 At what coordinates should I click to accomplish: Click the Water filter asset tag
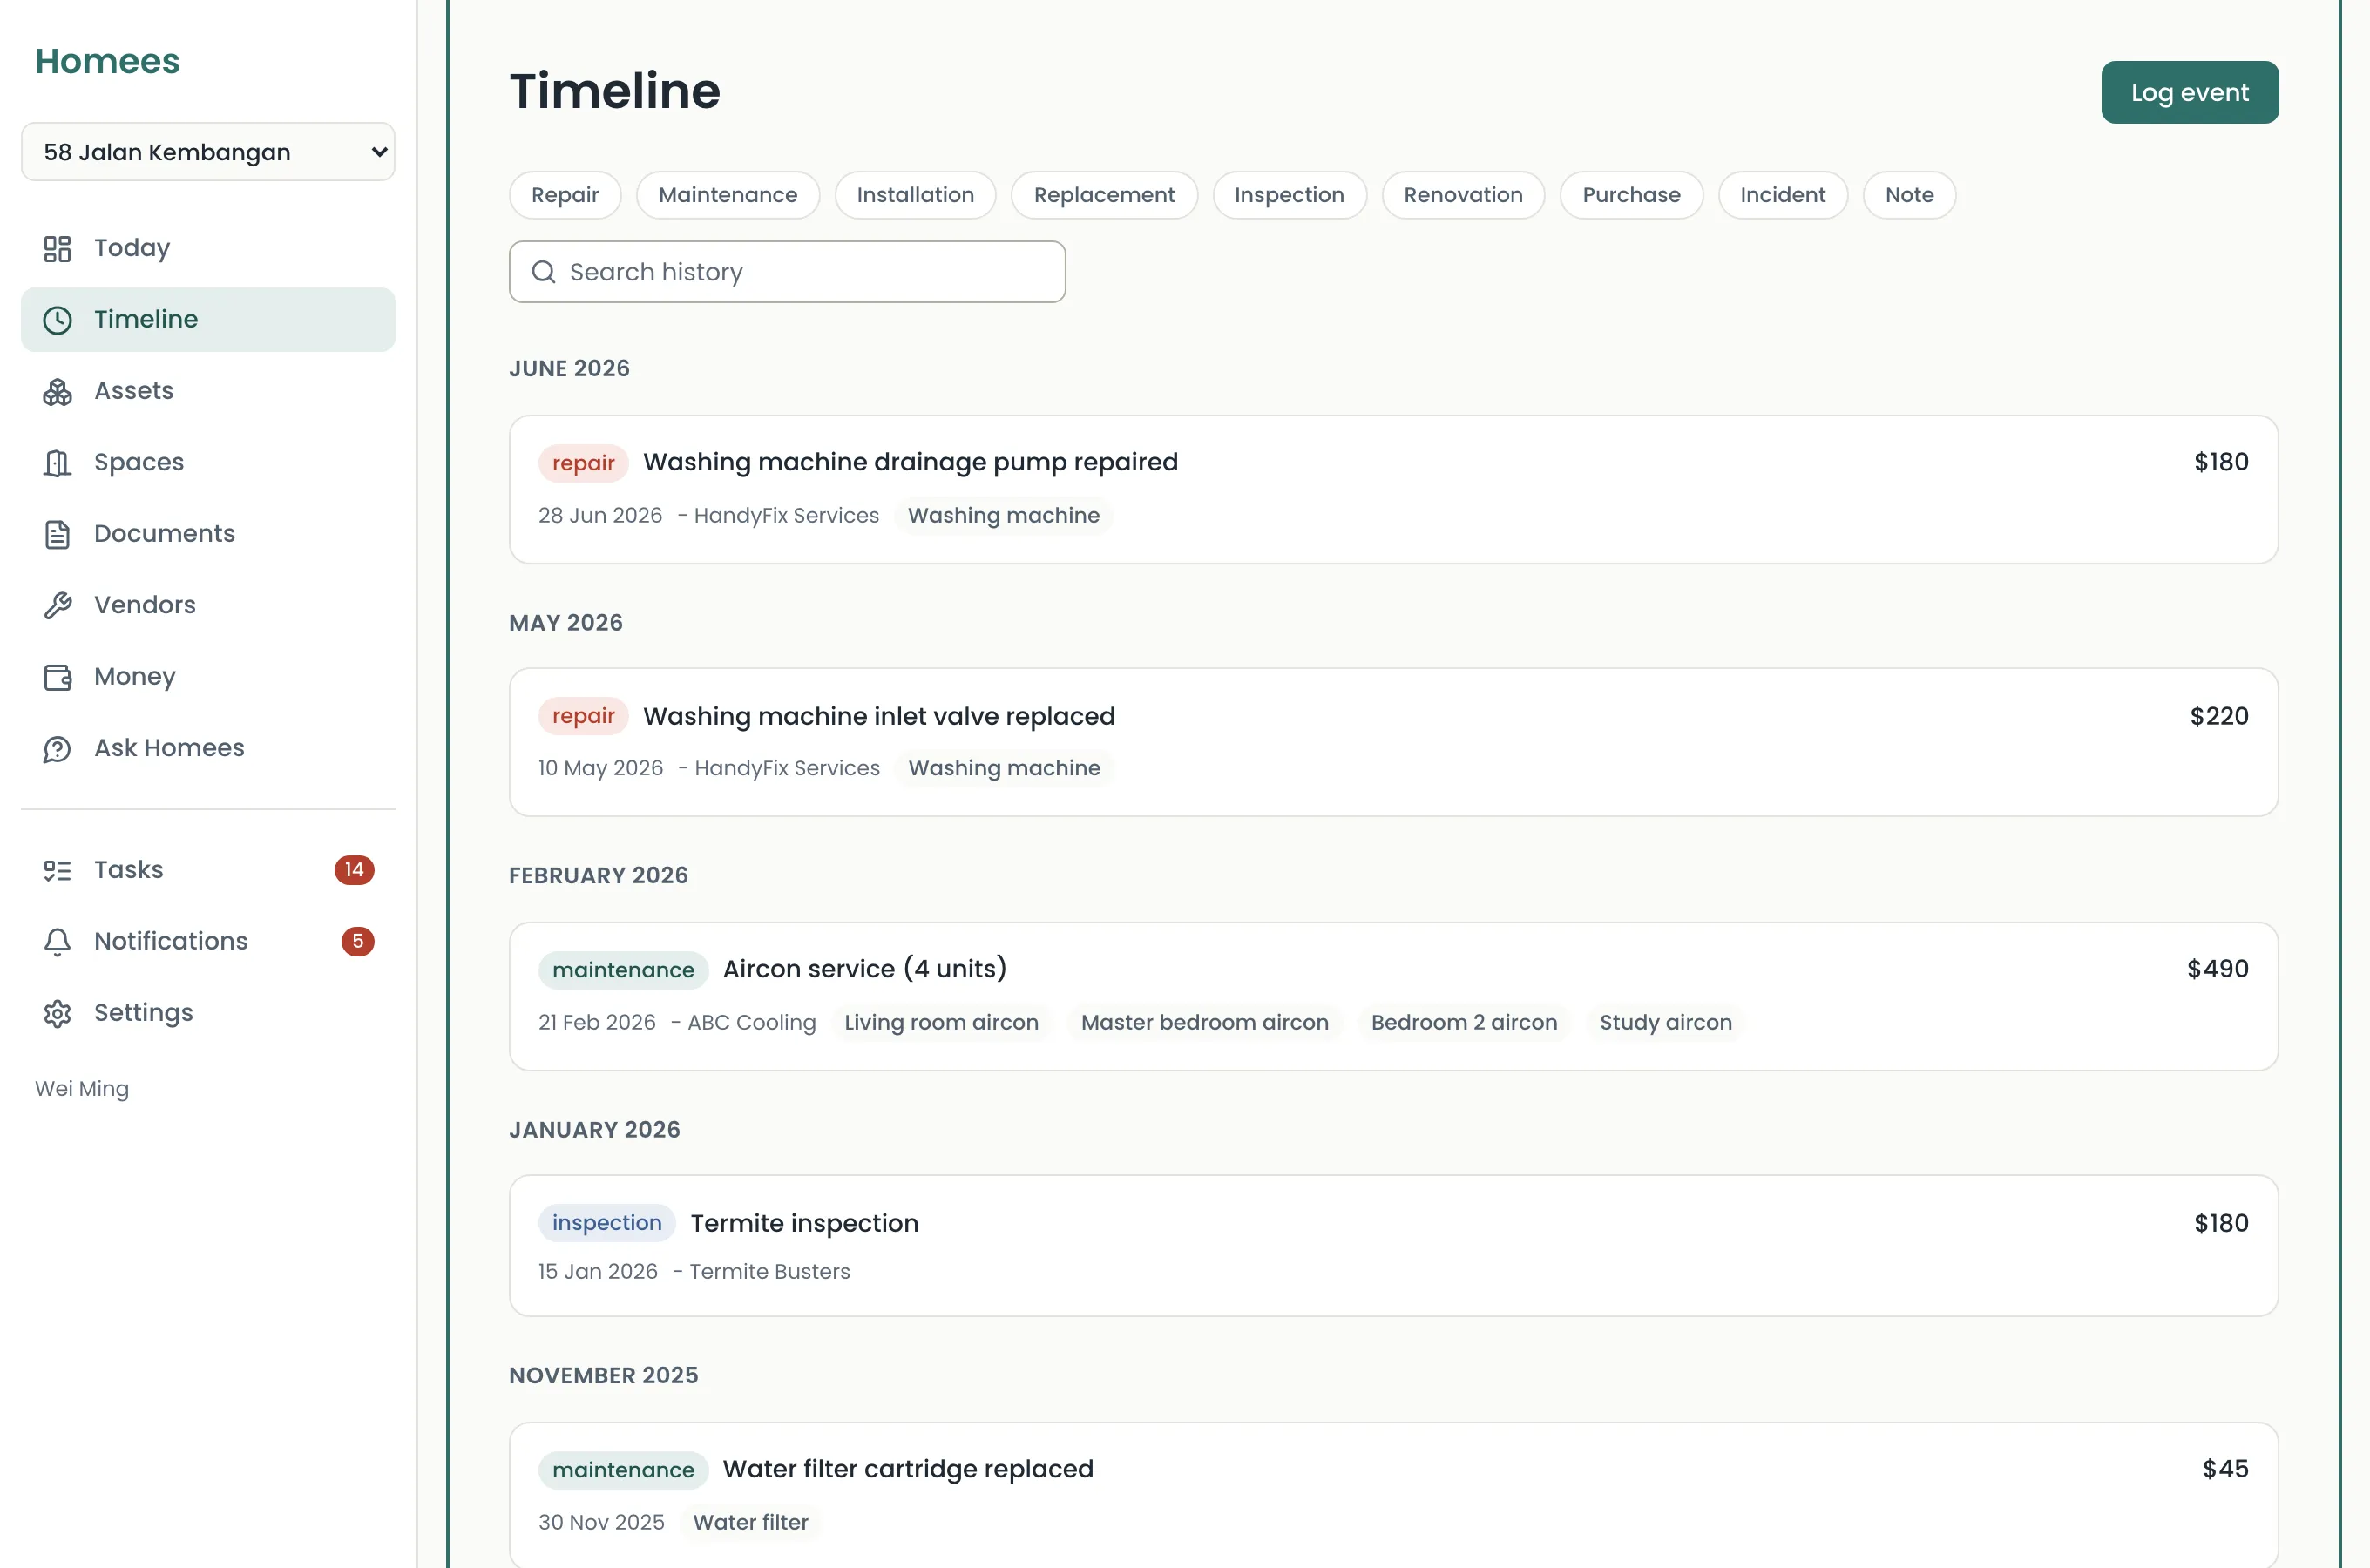tap(750, 1523)
